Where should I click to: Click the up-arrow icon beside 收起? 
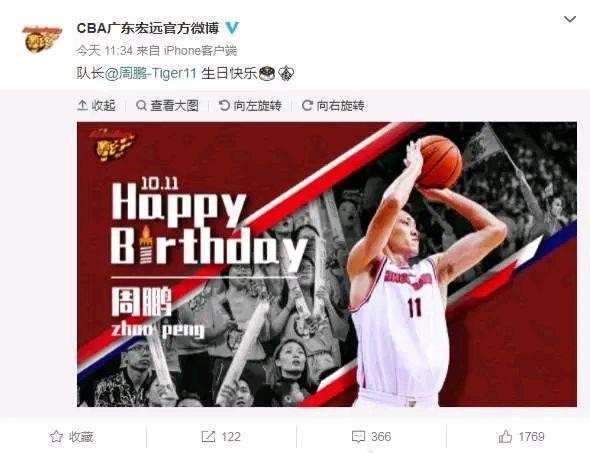(82, 106)
